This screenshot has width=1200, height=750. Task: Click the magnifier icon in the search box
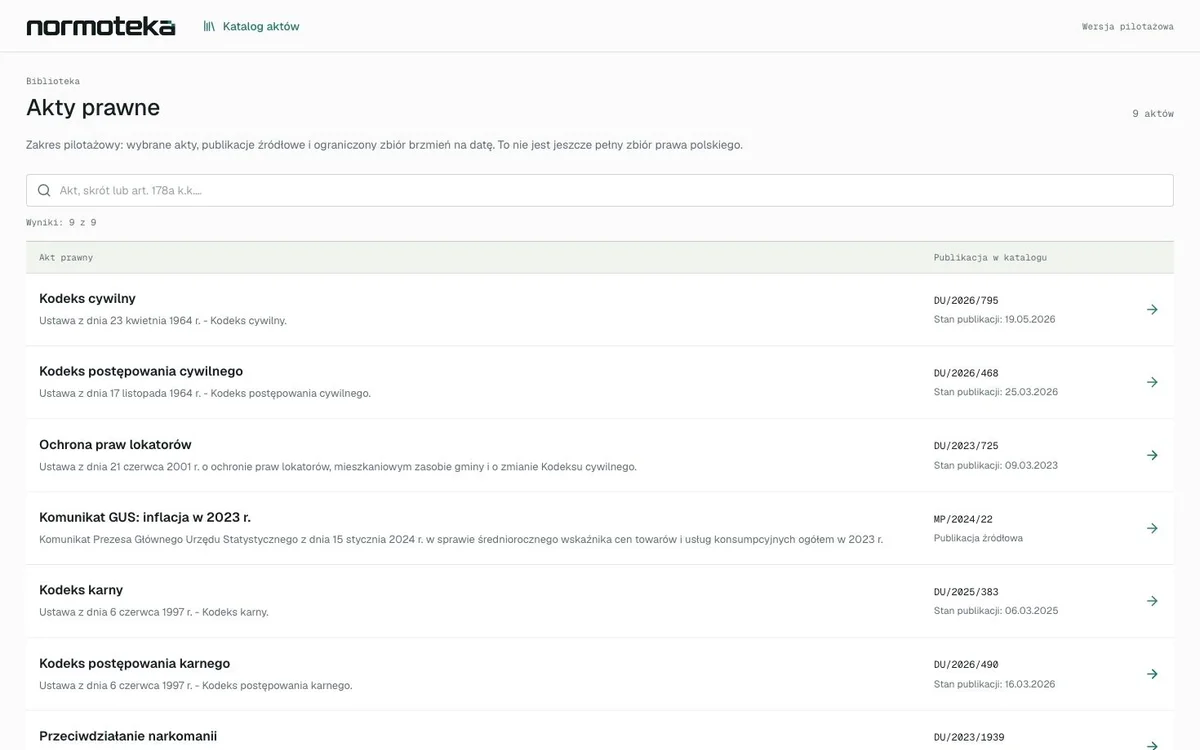coord(44,190)
